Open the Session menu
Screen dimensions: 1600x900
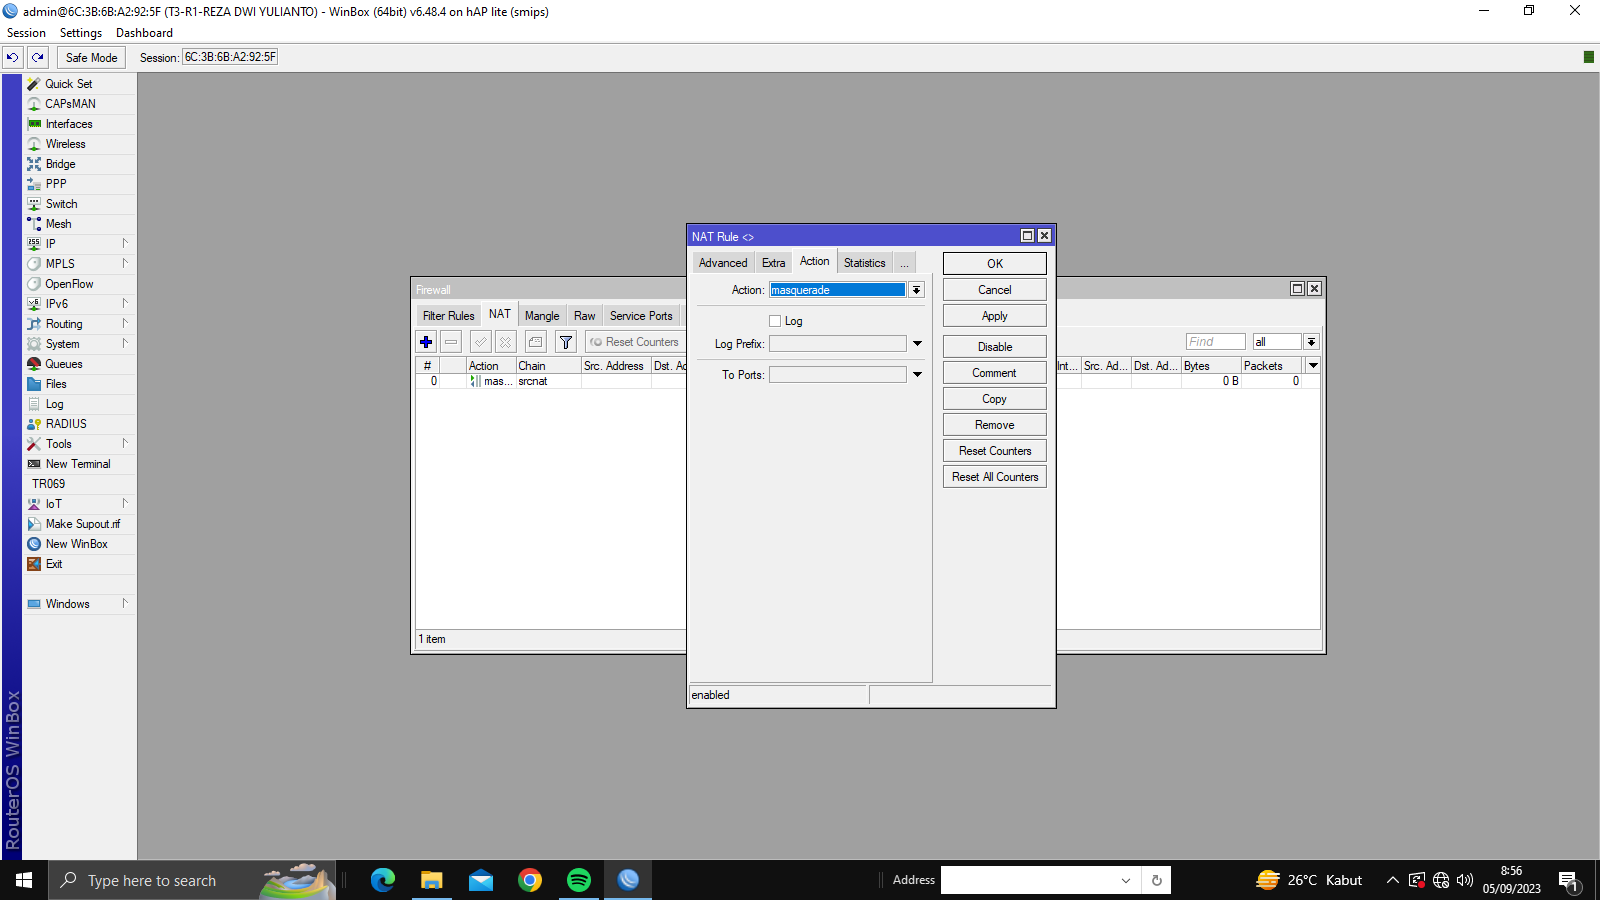[x=27, y=33]
